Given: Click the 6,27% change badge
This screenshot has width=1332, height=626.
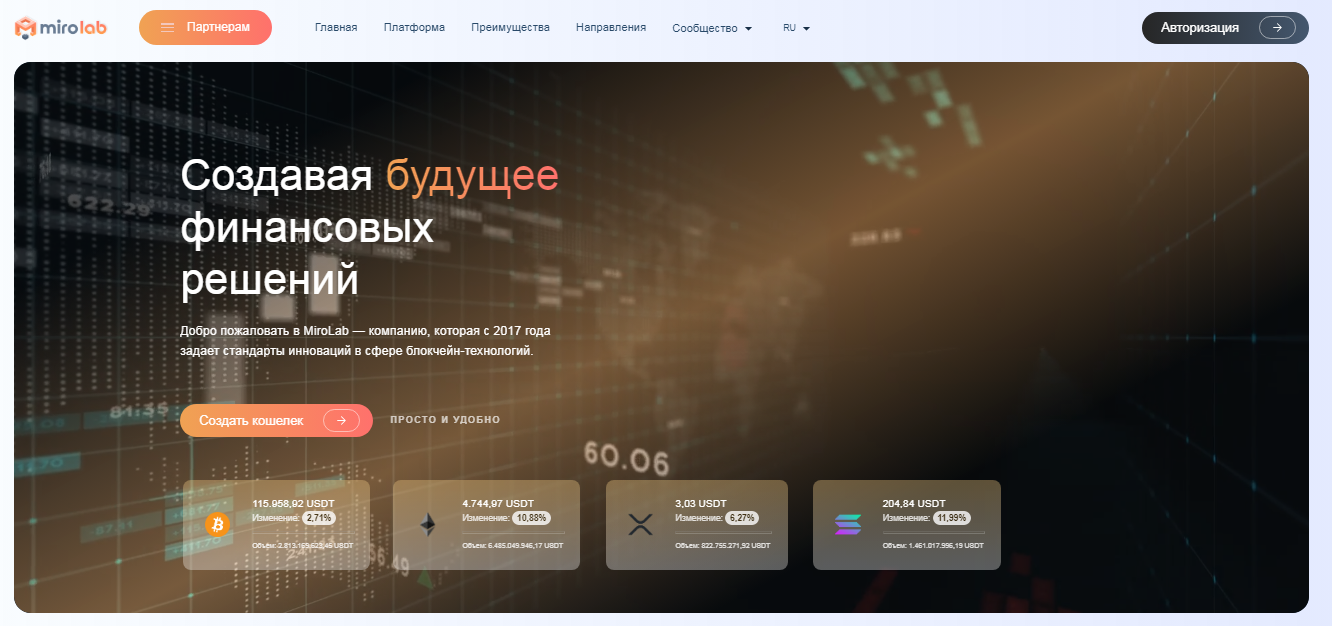Looking at the screenshot, I should [x=741, y=518].
